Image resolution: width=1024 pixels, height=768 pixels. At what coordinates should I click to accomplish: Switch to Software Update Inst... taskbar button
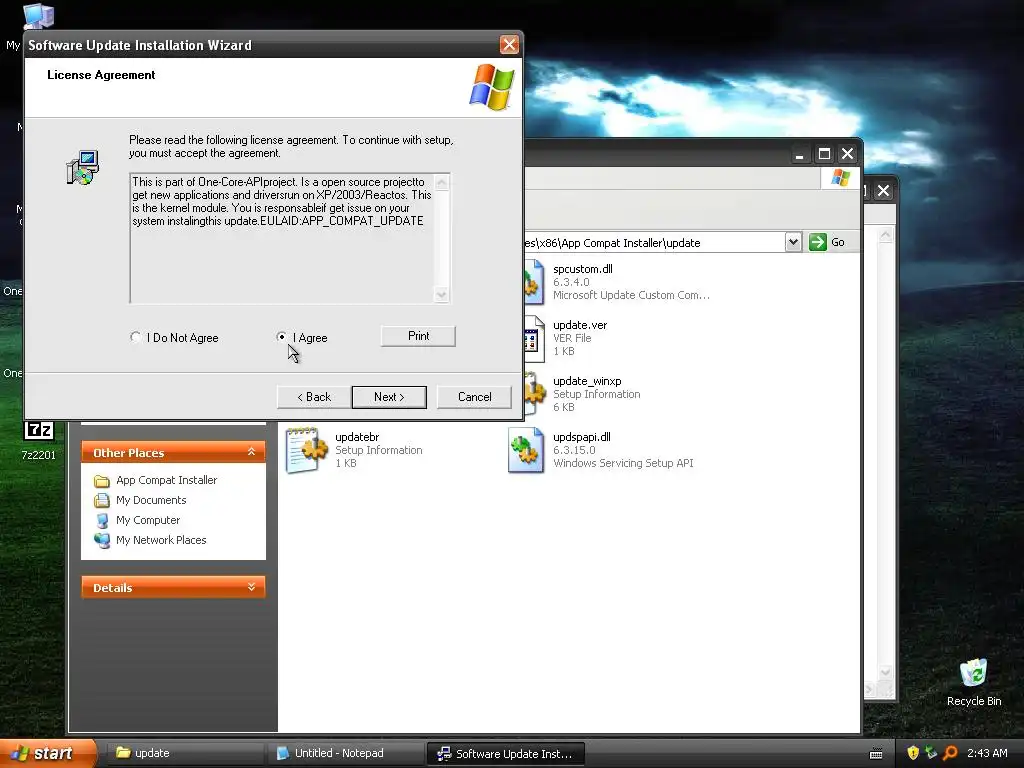coord(505,754)
